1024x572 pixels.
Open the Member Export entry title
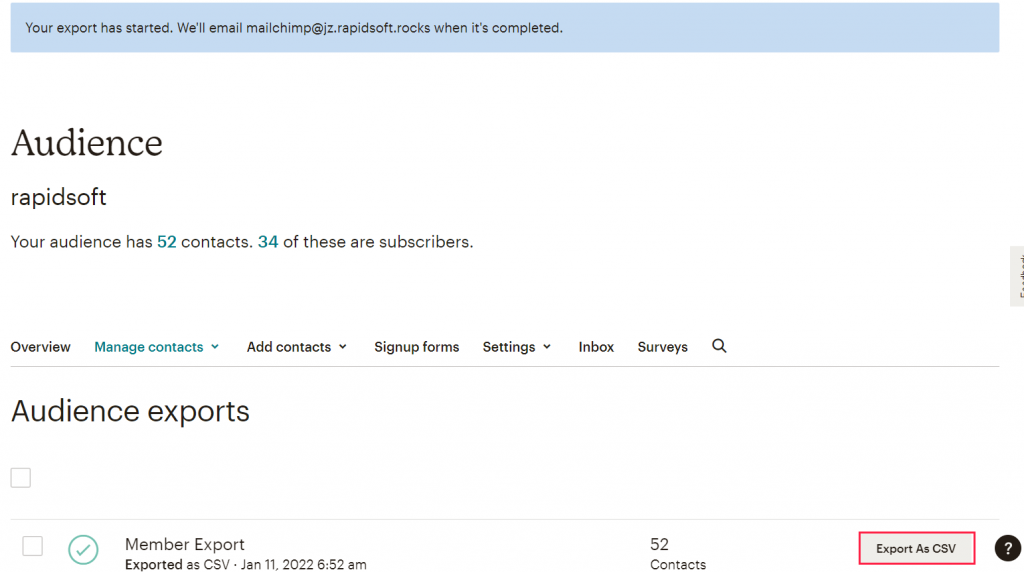tap(185, 544)
